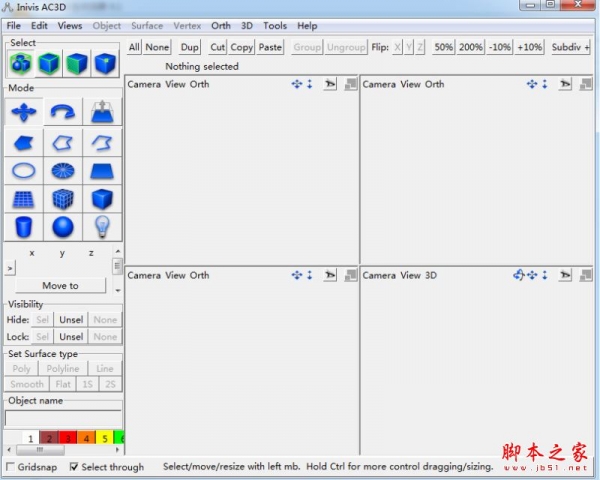Choose the wireframe Box mesh tool
This screenshot has width=600, height=480.
pyautogui.click(x=63, y=199)
